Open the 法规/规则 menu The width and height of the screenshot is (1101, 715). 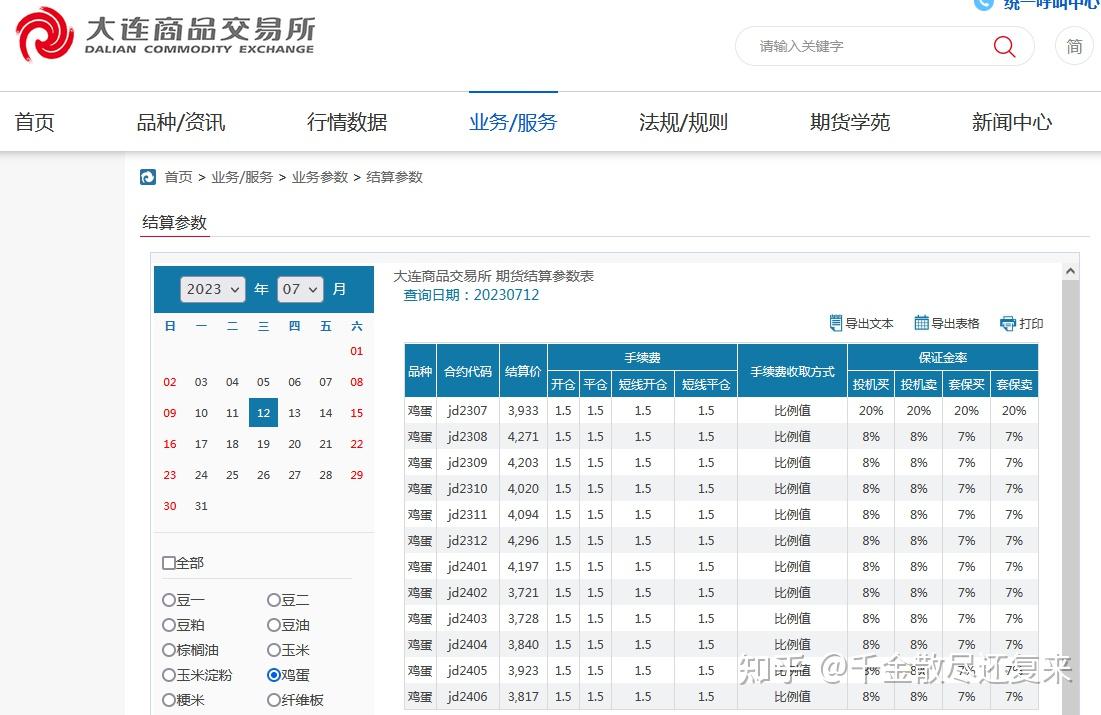[x=683, y=121]
